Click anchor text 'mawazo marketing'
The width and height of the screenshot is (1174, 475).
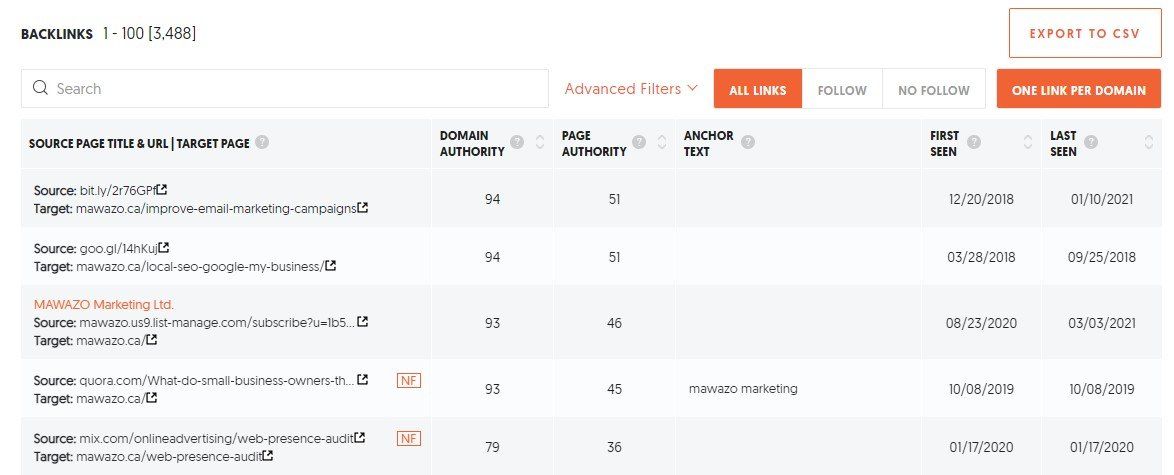point(743,389)
